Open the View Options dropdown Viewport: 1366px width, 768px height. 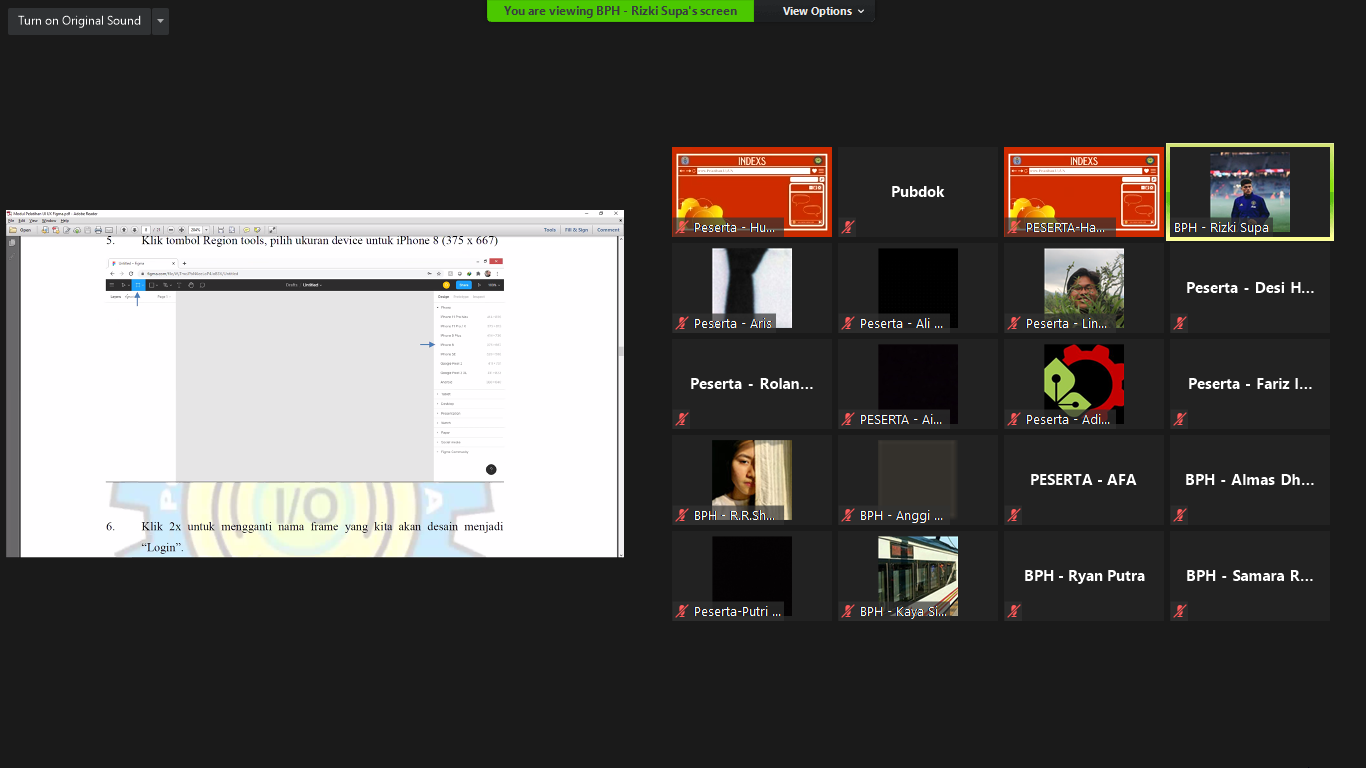824,11
